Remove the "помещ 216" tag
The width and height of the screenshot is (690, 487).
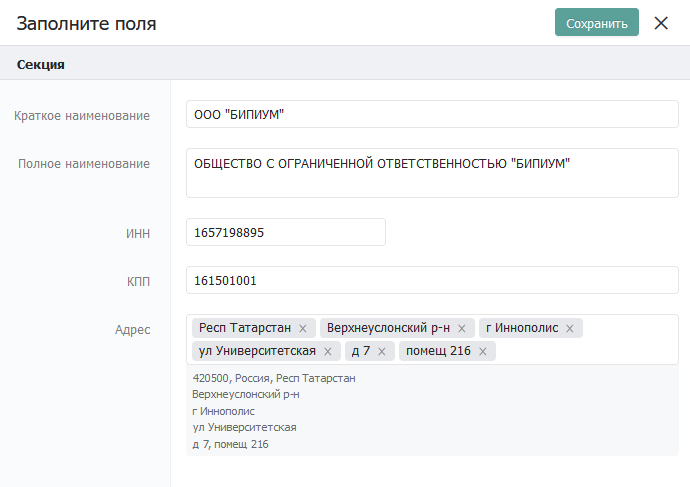pos(482,351)
